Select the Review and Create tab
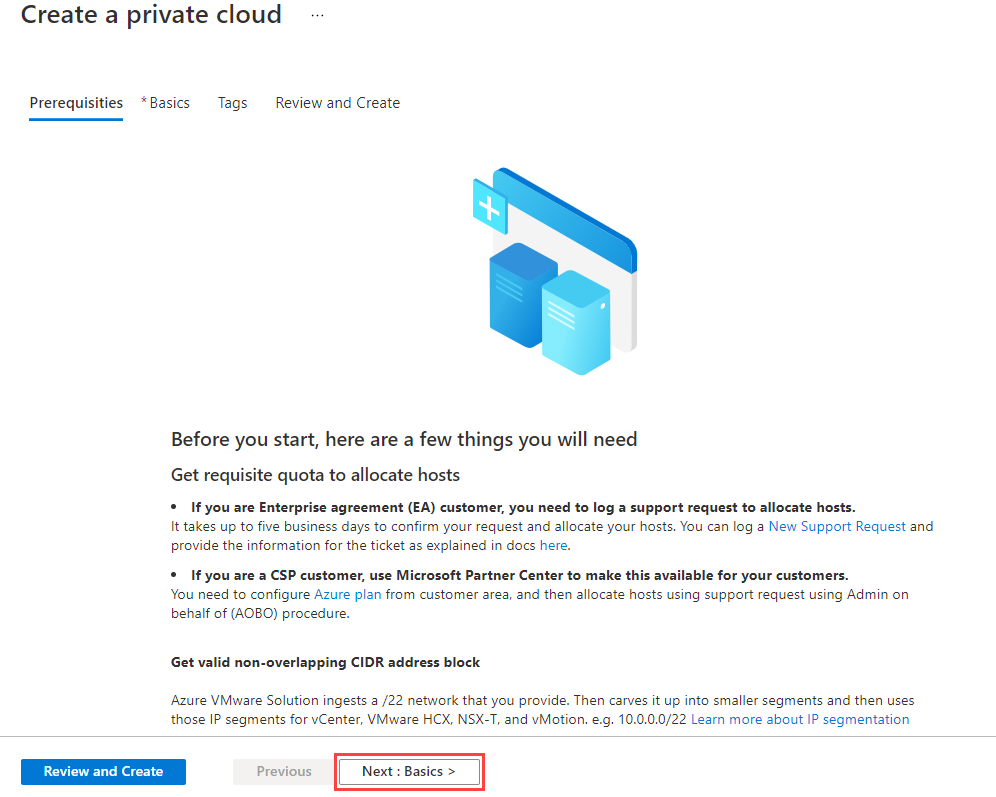Viewport: 996px width, 797px height. (x=337, y=103)
